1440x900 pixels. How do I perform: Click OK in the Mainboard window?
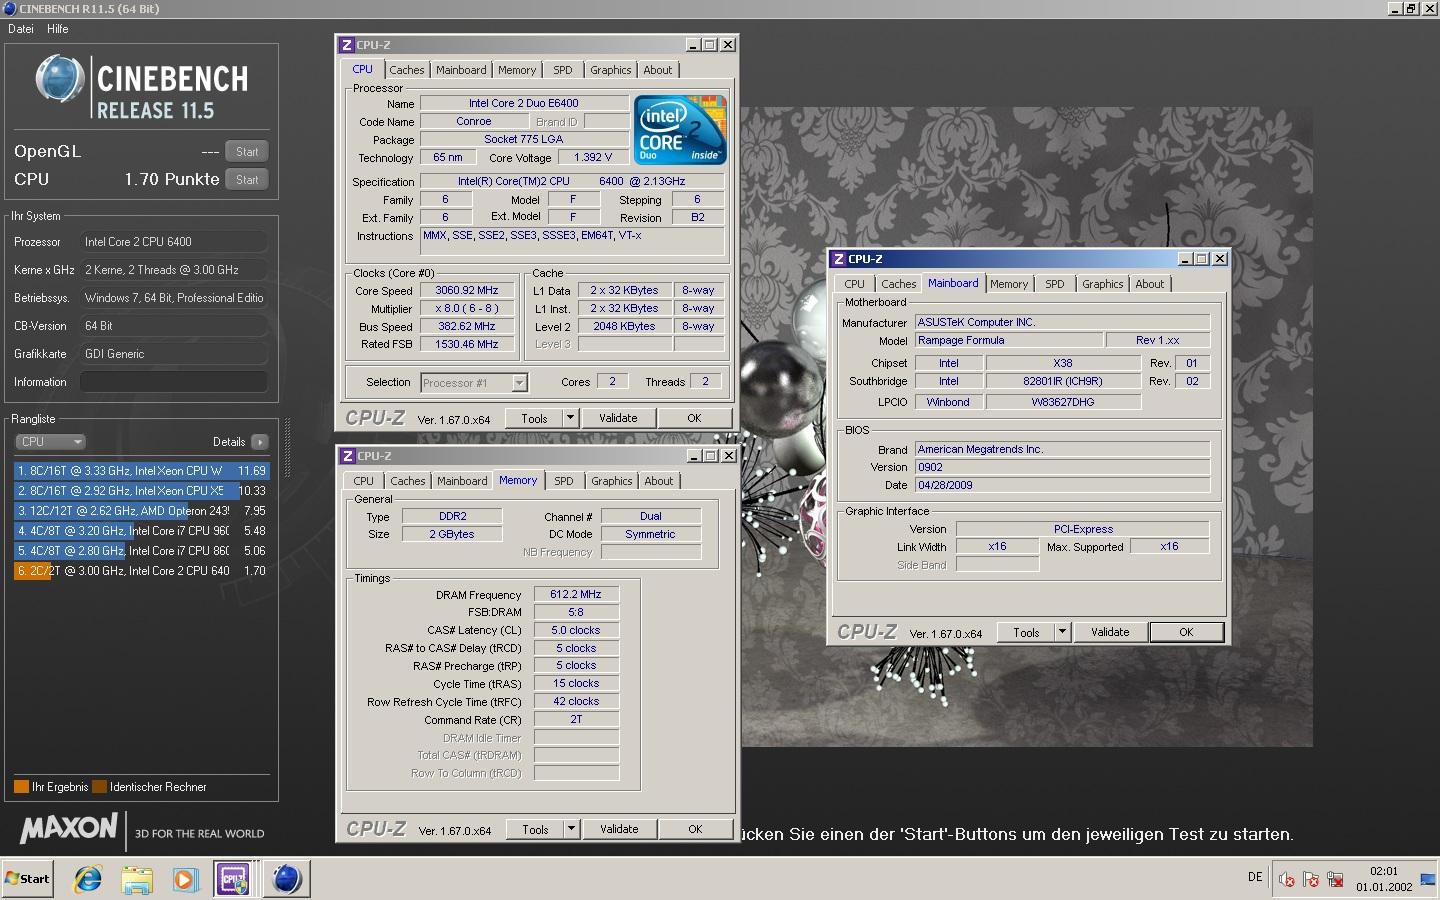coord(1186,632)
